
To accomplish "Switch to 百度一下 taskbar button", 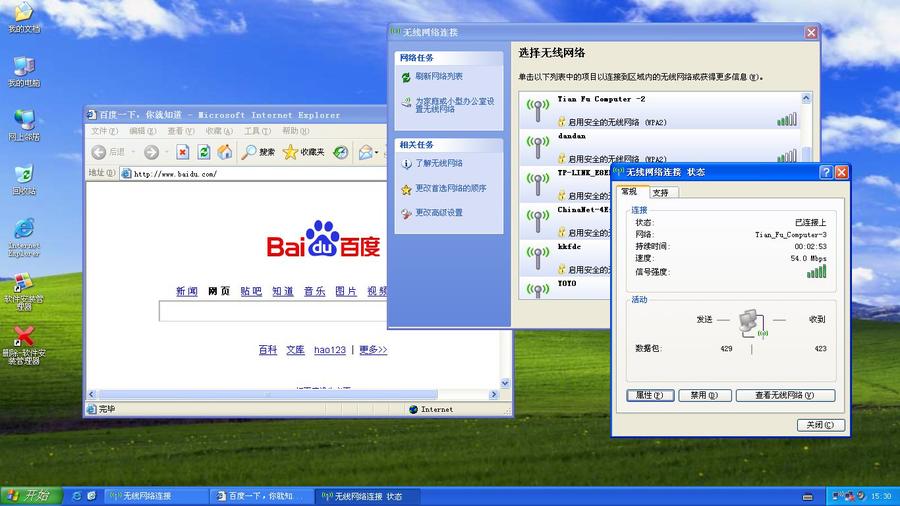I will tap(262, 496).
